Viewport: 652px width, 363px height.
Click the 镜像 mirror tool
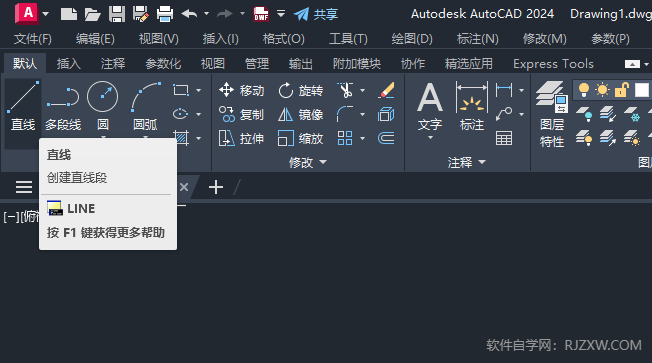tap(300, 114)
